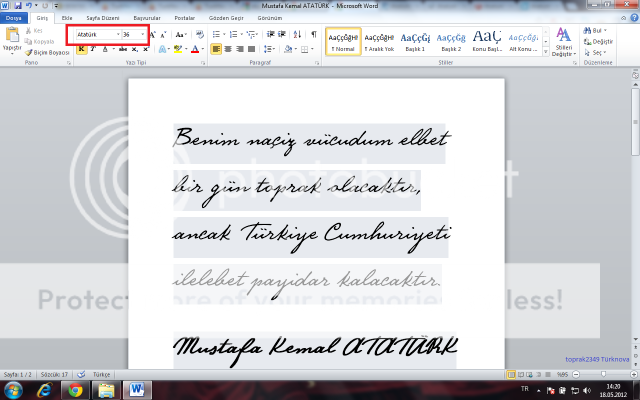The height and width of the screenshot is (400, 640).
Task: Open the Aa change case dropdown
Action: (x=181, y=35)
